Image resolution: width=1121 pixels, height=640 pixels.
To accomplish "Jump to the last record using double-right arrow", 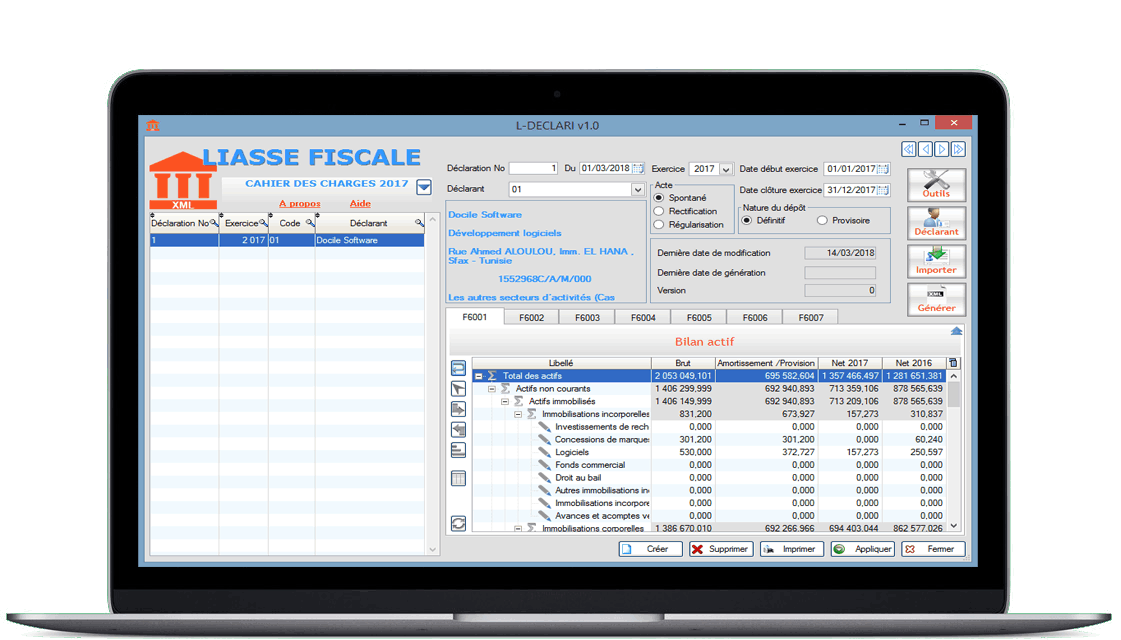I will pos(958,149).
